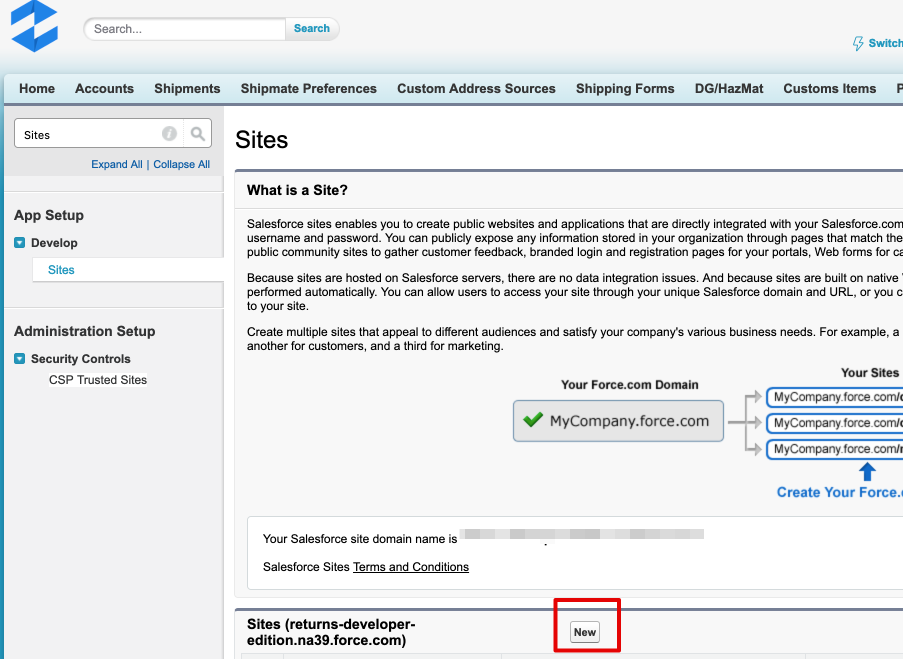Click the Create Your Force.com link
The height and width of the screenshot is (659, 903).
pyautogui.click(x=840, y=493)
